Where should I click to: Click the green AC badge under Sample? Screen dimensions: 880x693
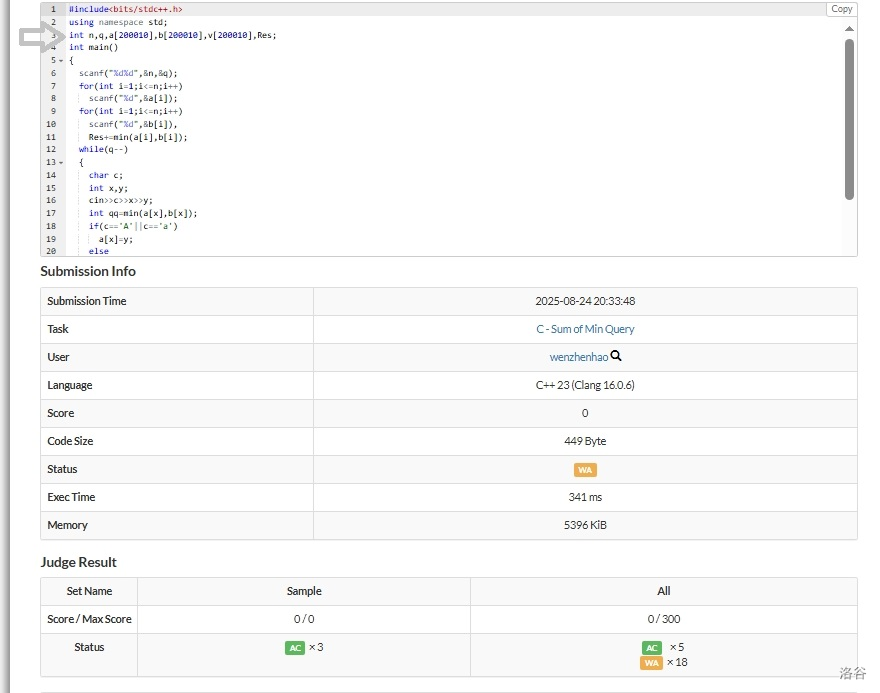[294, 647]
